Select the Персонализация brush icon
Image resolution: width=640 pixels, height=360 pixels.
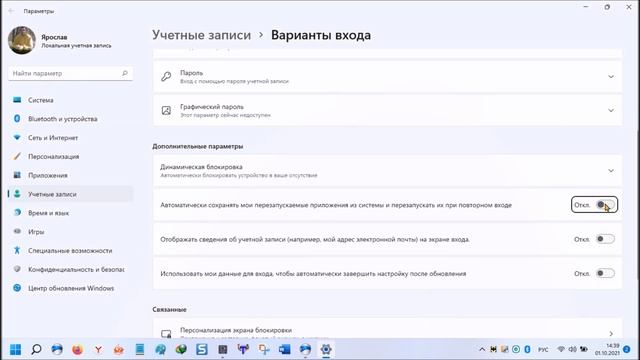(x=17, y=156)
